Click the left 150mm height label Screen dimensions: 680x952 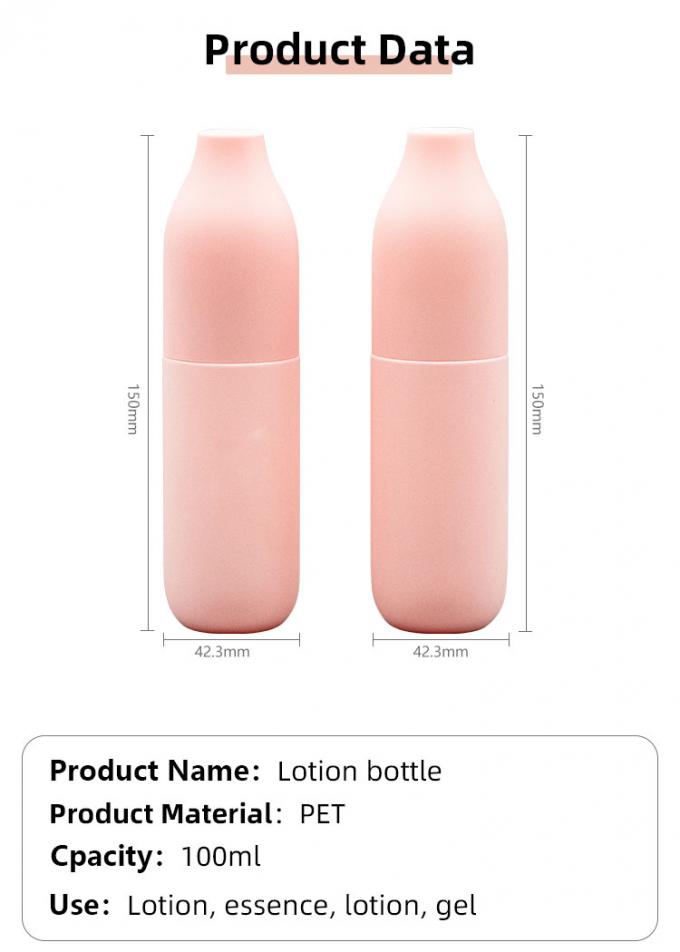[132, 409]
